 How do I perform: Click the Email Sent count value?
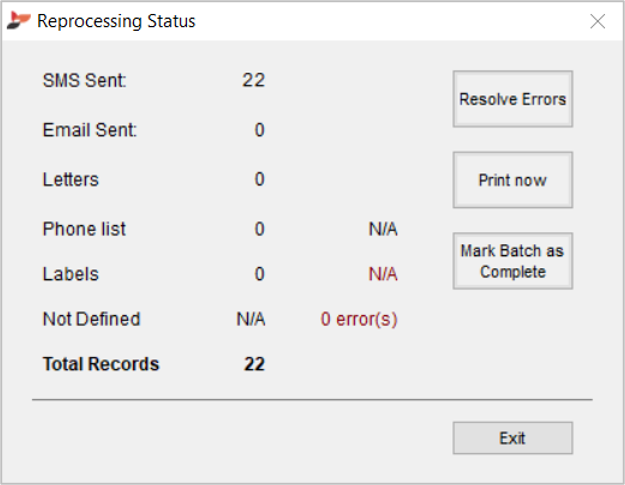[x=259, y=130]
